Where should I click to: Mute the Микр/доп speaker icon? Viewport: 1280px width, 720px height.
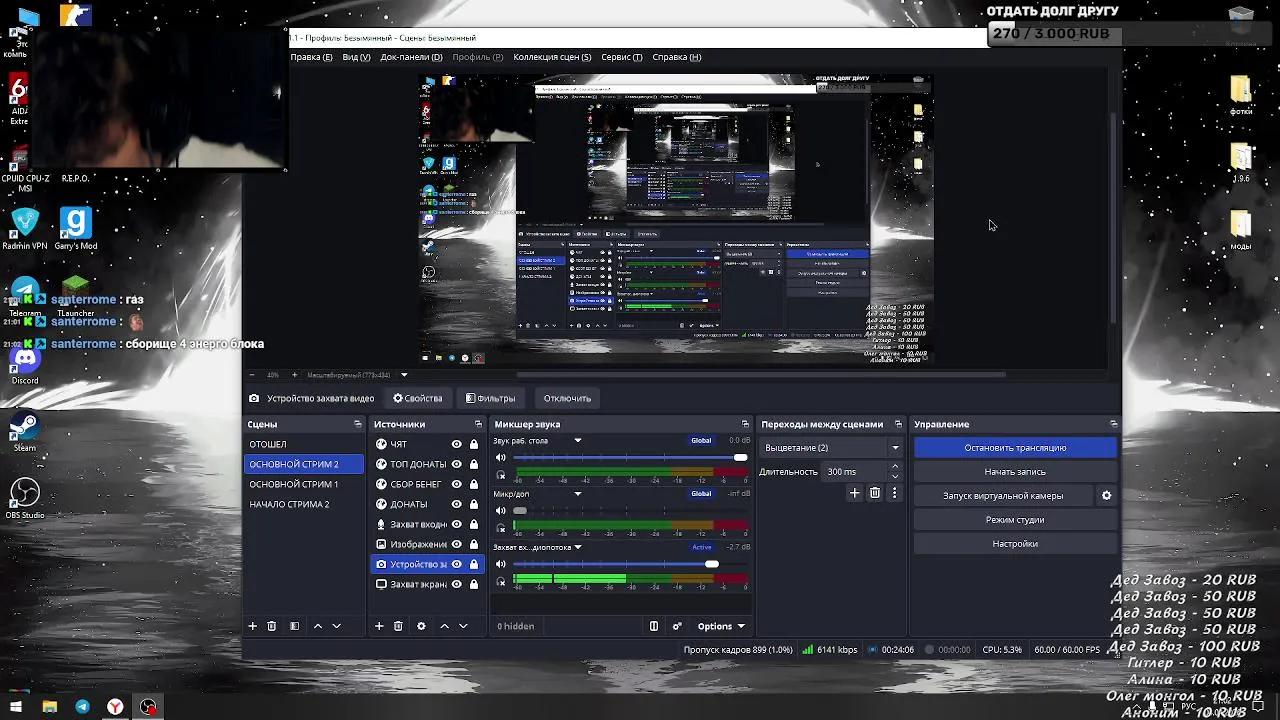501,510
